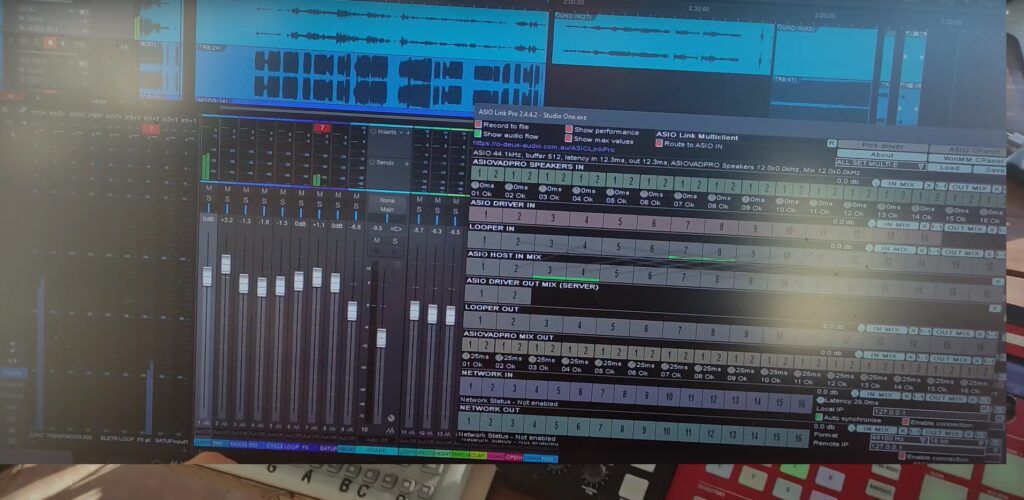Click the volume fader of channel at +3.2
The image size is (1024, 500).
point(226,264)
